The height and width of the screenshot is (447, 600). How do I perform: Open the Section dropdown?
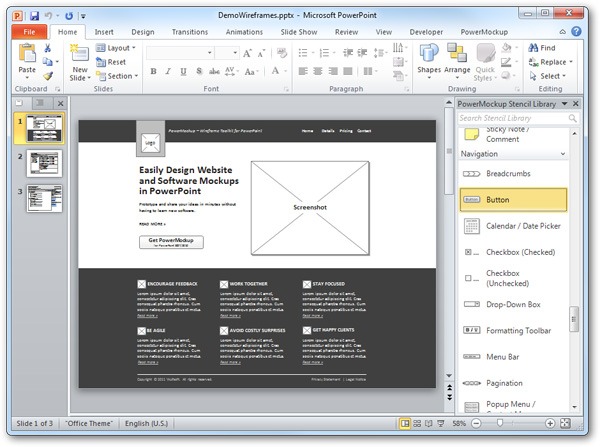point(117,76)
